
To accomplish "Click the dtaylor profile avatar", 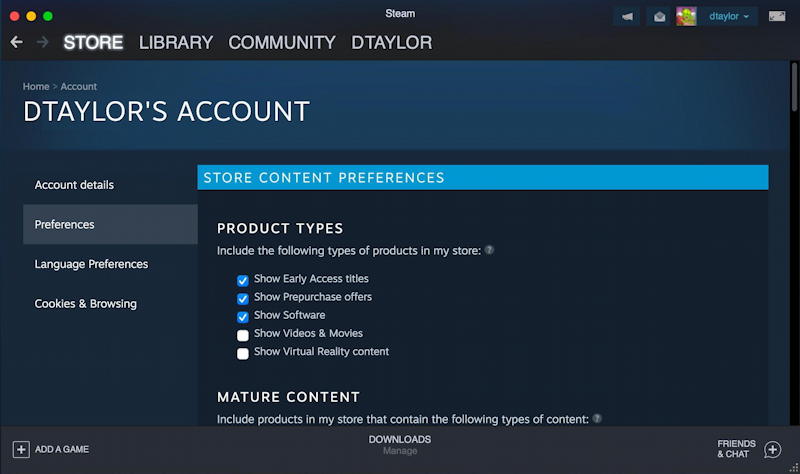I will click(x=686, y=16).
